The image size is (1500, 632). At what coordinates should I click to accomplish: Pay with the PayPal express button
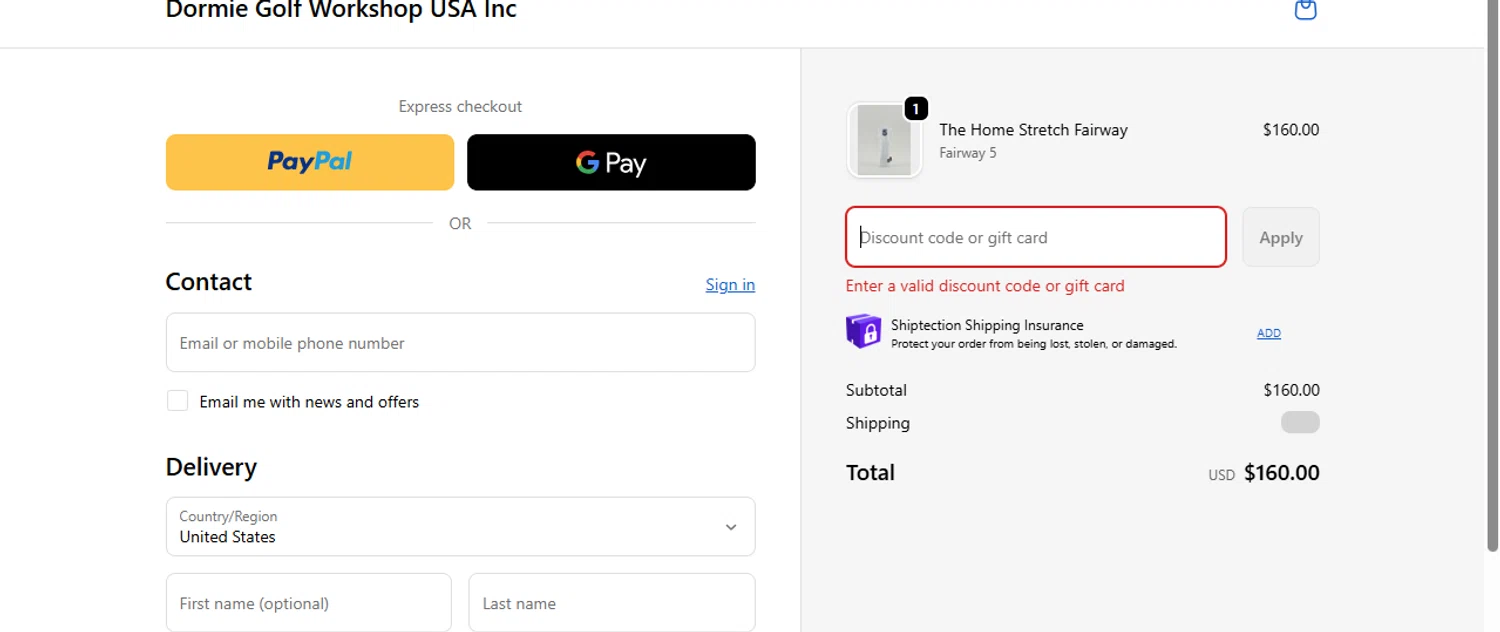[x=310, y=162]
